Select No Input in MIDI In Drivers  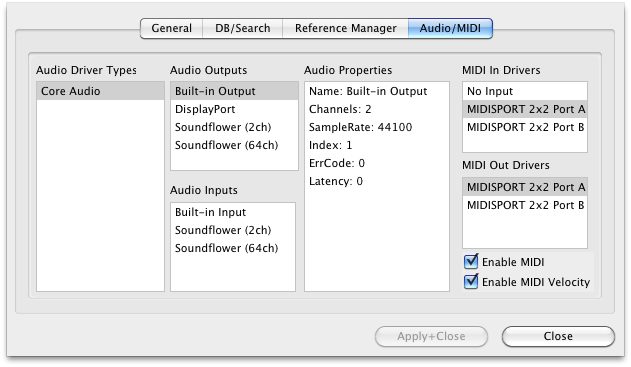pyautogui.click(x=525, y=91)
